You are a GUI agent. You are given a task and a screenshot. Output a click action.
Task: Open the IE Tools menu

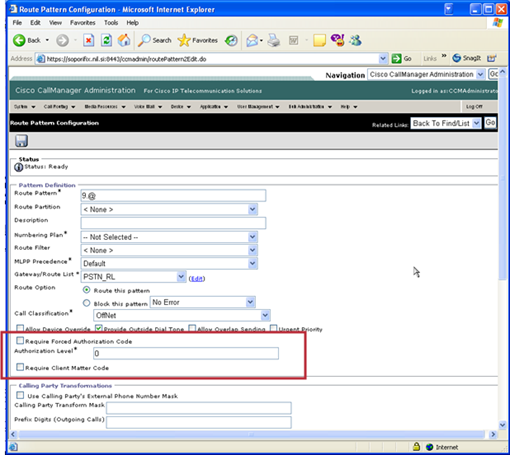111,23
